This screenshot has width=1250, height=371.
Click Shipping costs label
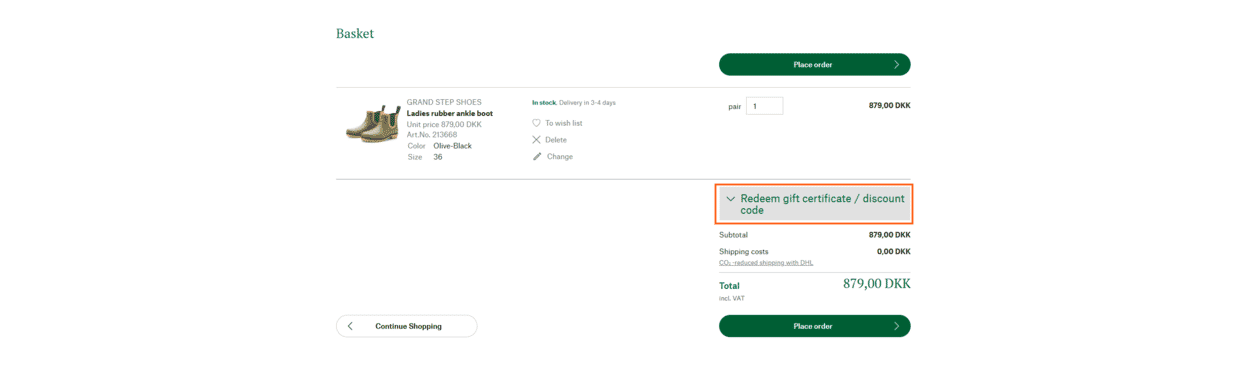(x=744, y=252)
